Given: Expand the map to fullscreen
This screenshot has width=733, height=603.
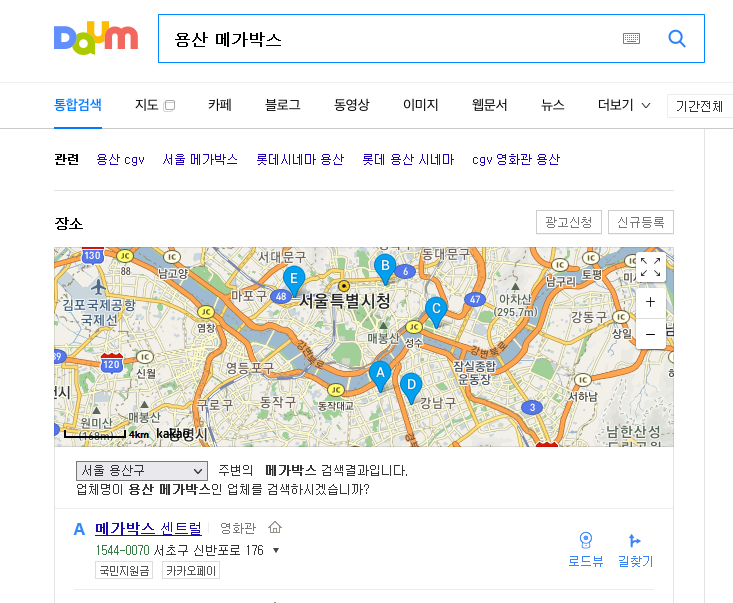Looking at the screenshot, I should coord(650,267).
